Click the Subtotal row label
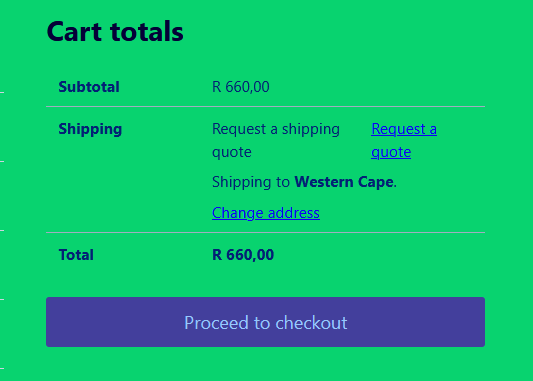 (x=89, y=87)
